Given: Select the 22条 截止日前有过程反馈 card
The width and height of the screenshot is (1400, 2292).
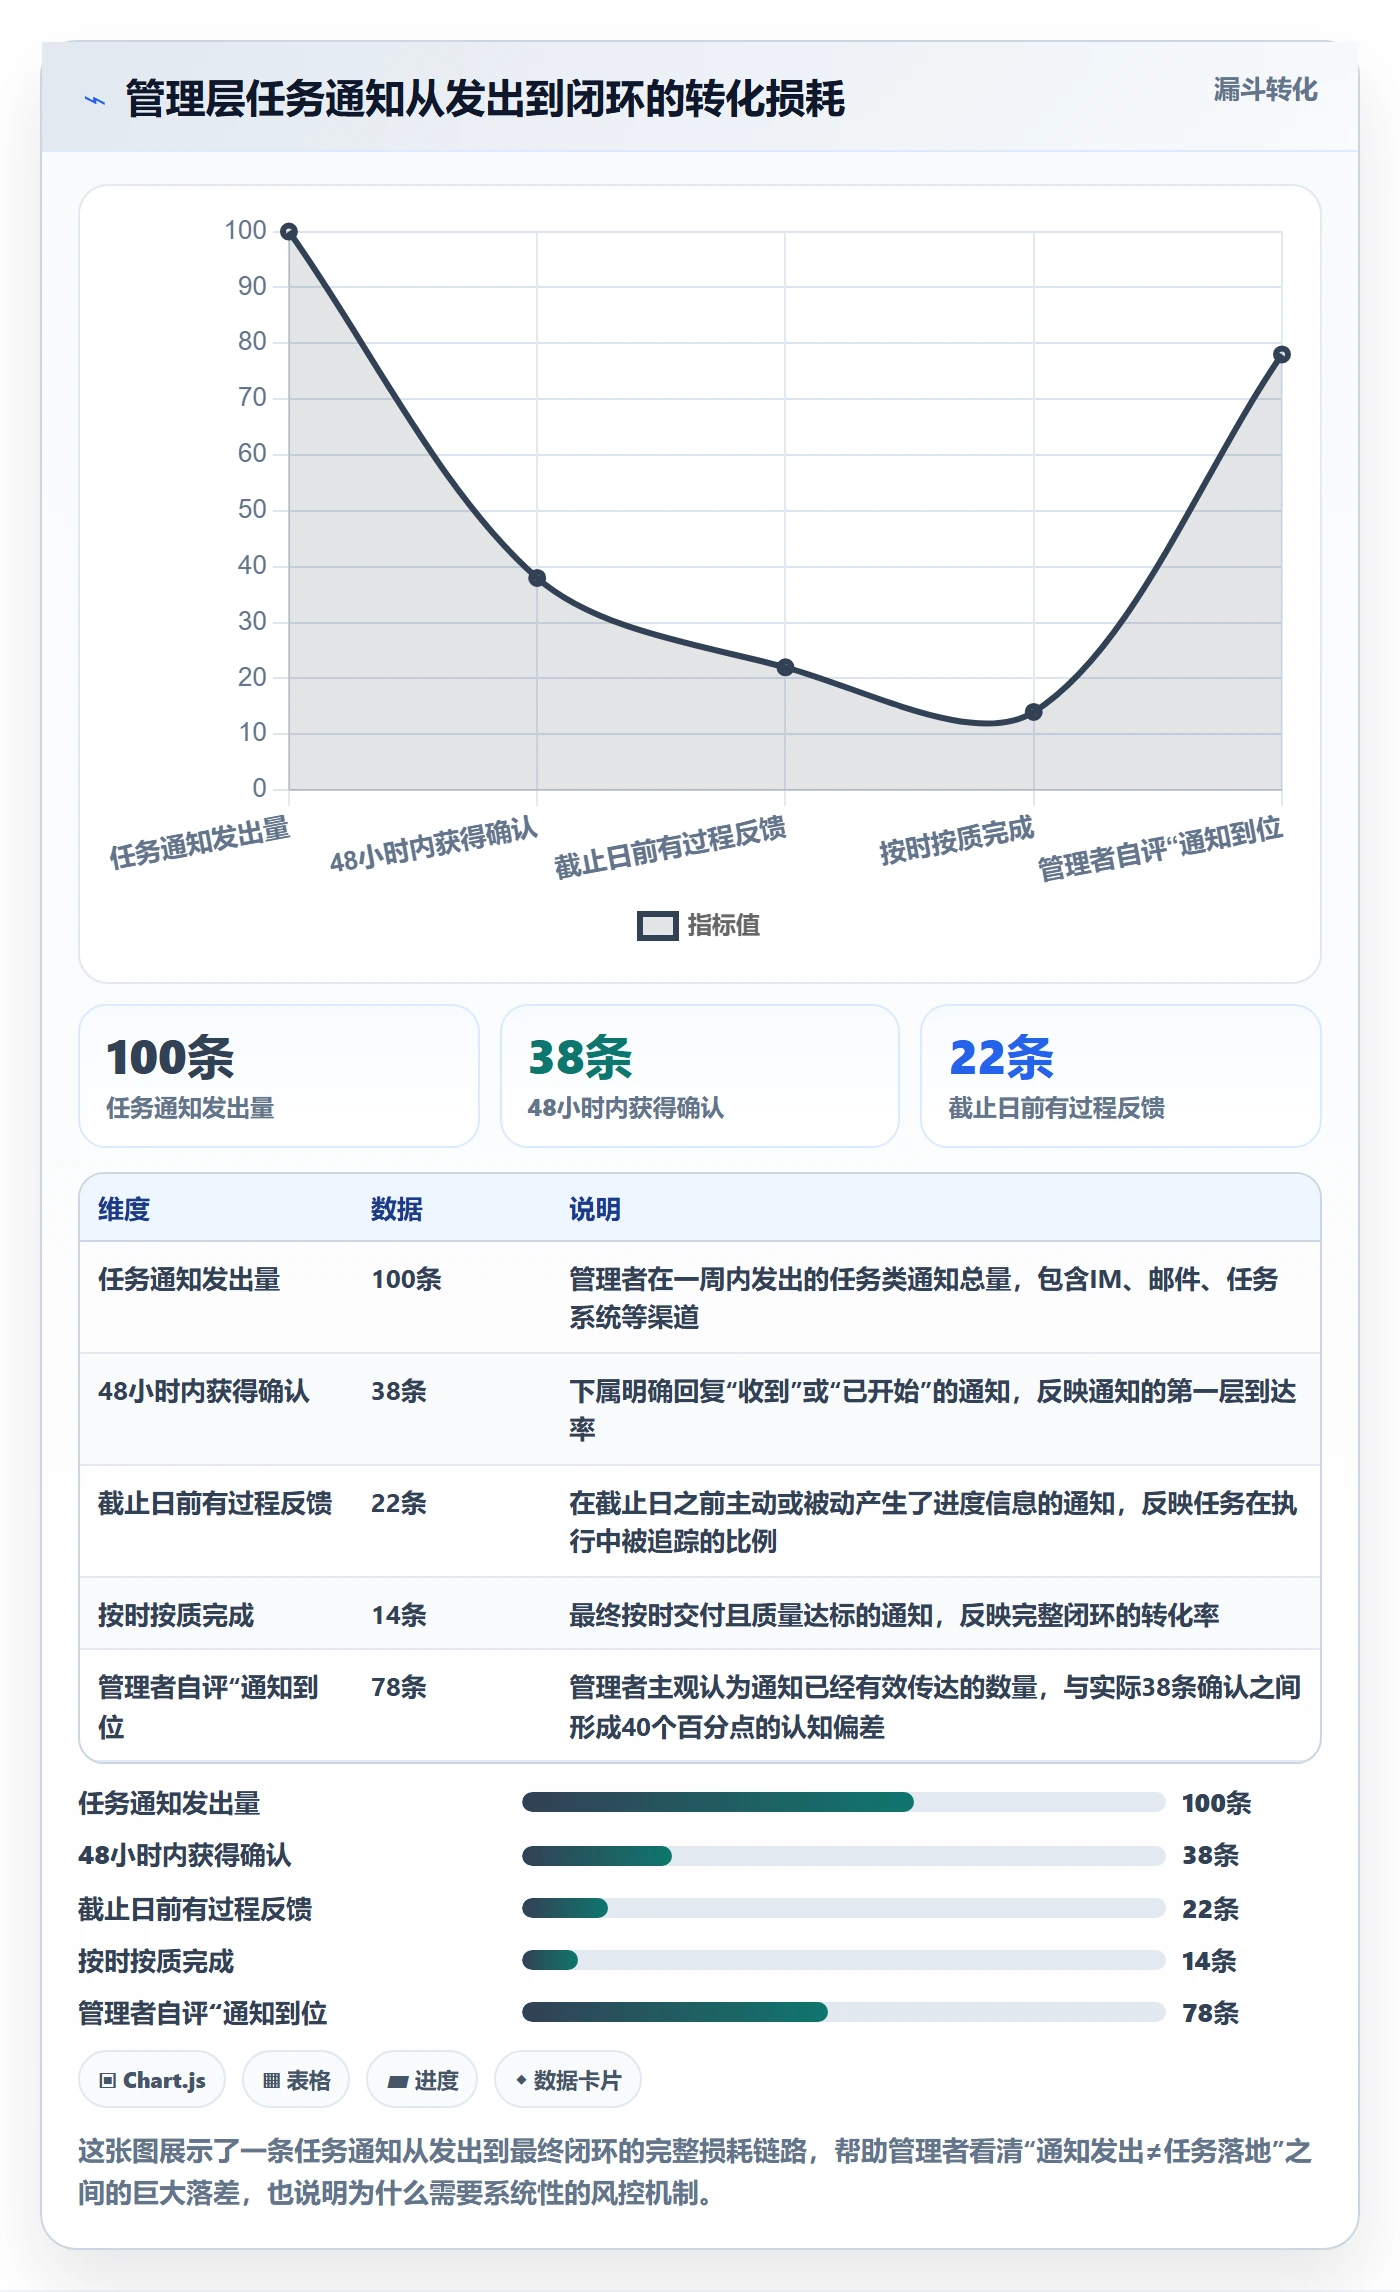Looking at the screenshot, I should tap(1121, 1076).
